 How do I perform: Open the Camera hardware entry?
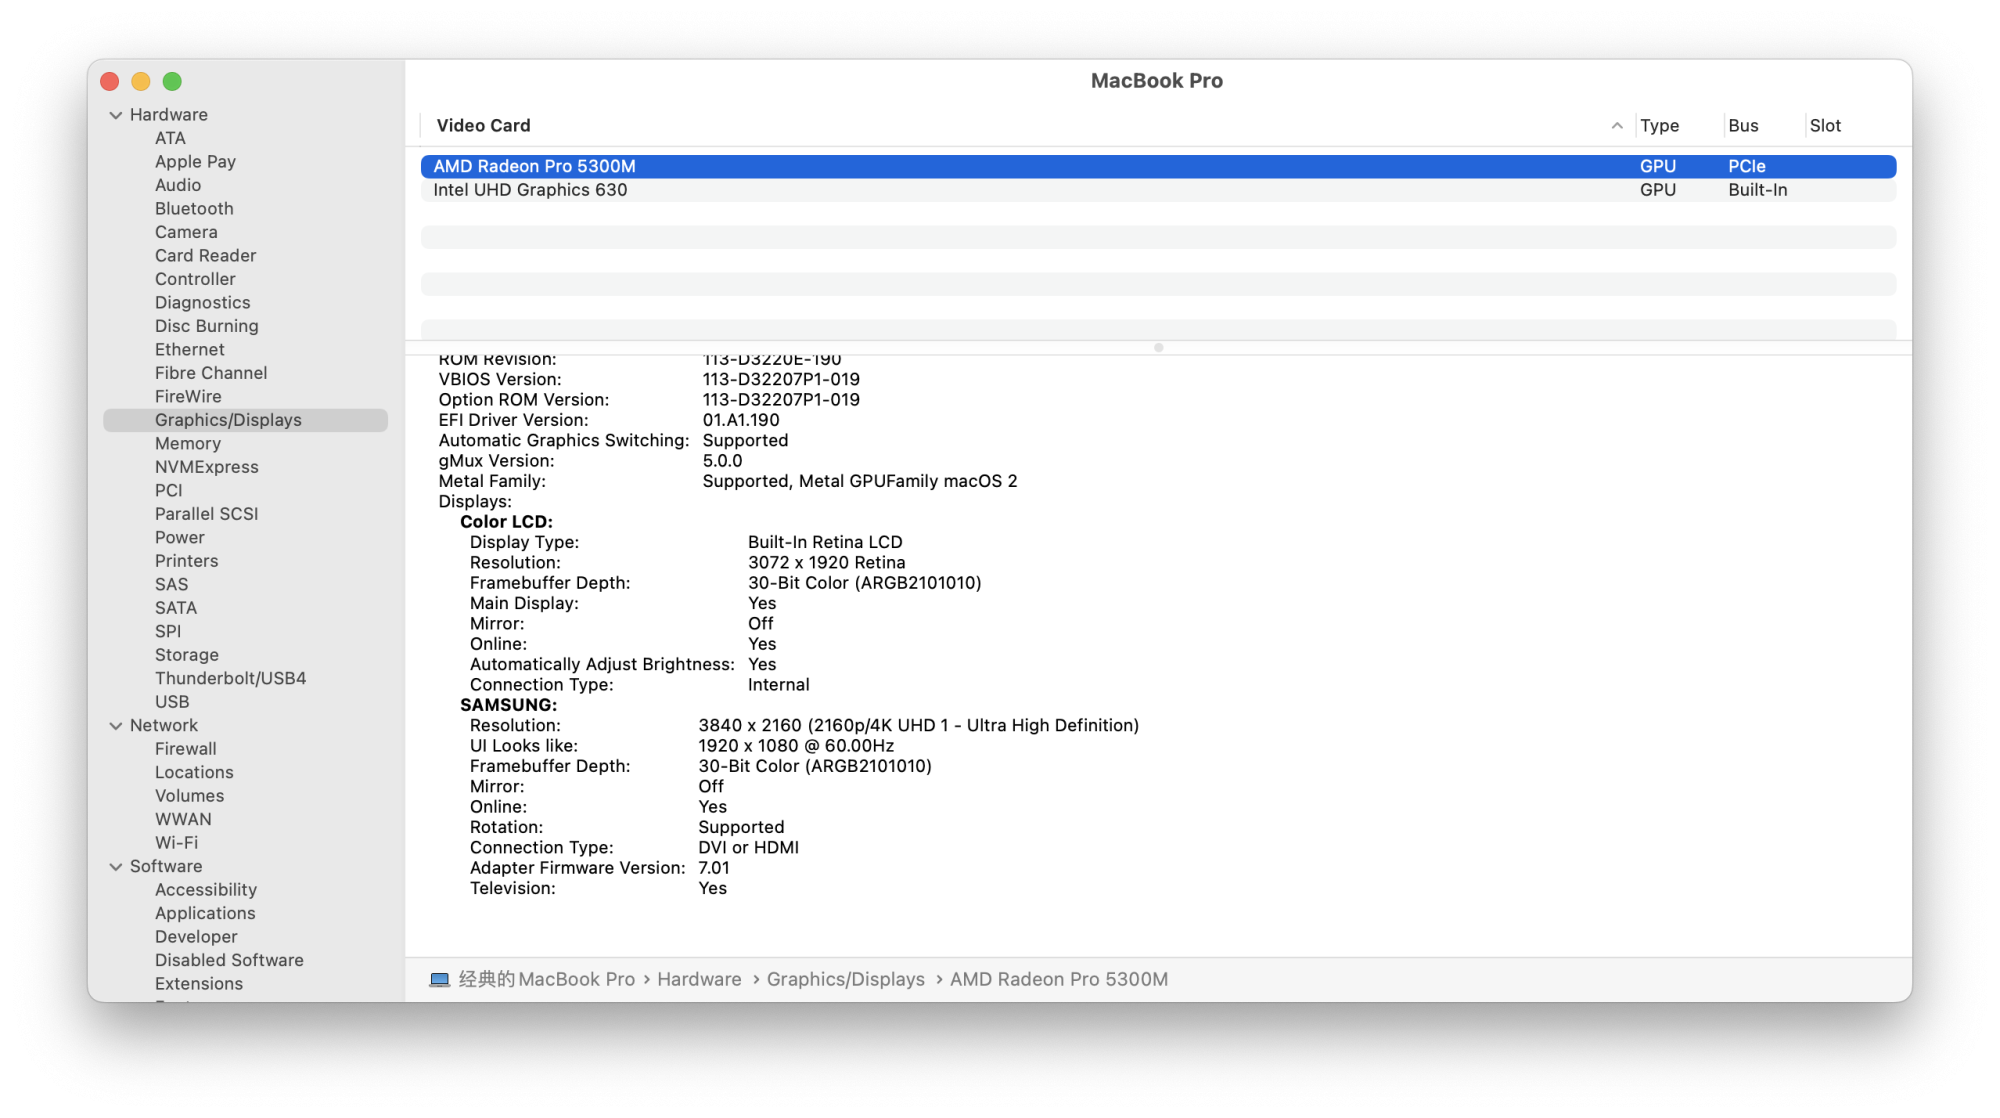pyautogui.click(x=187, y=231)
